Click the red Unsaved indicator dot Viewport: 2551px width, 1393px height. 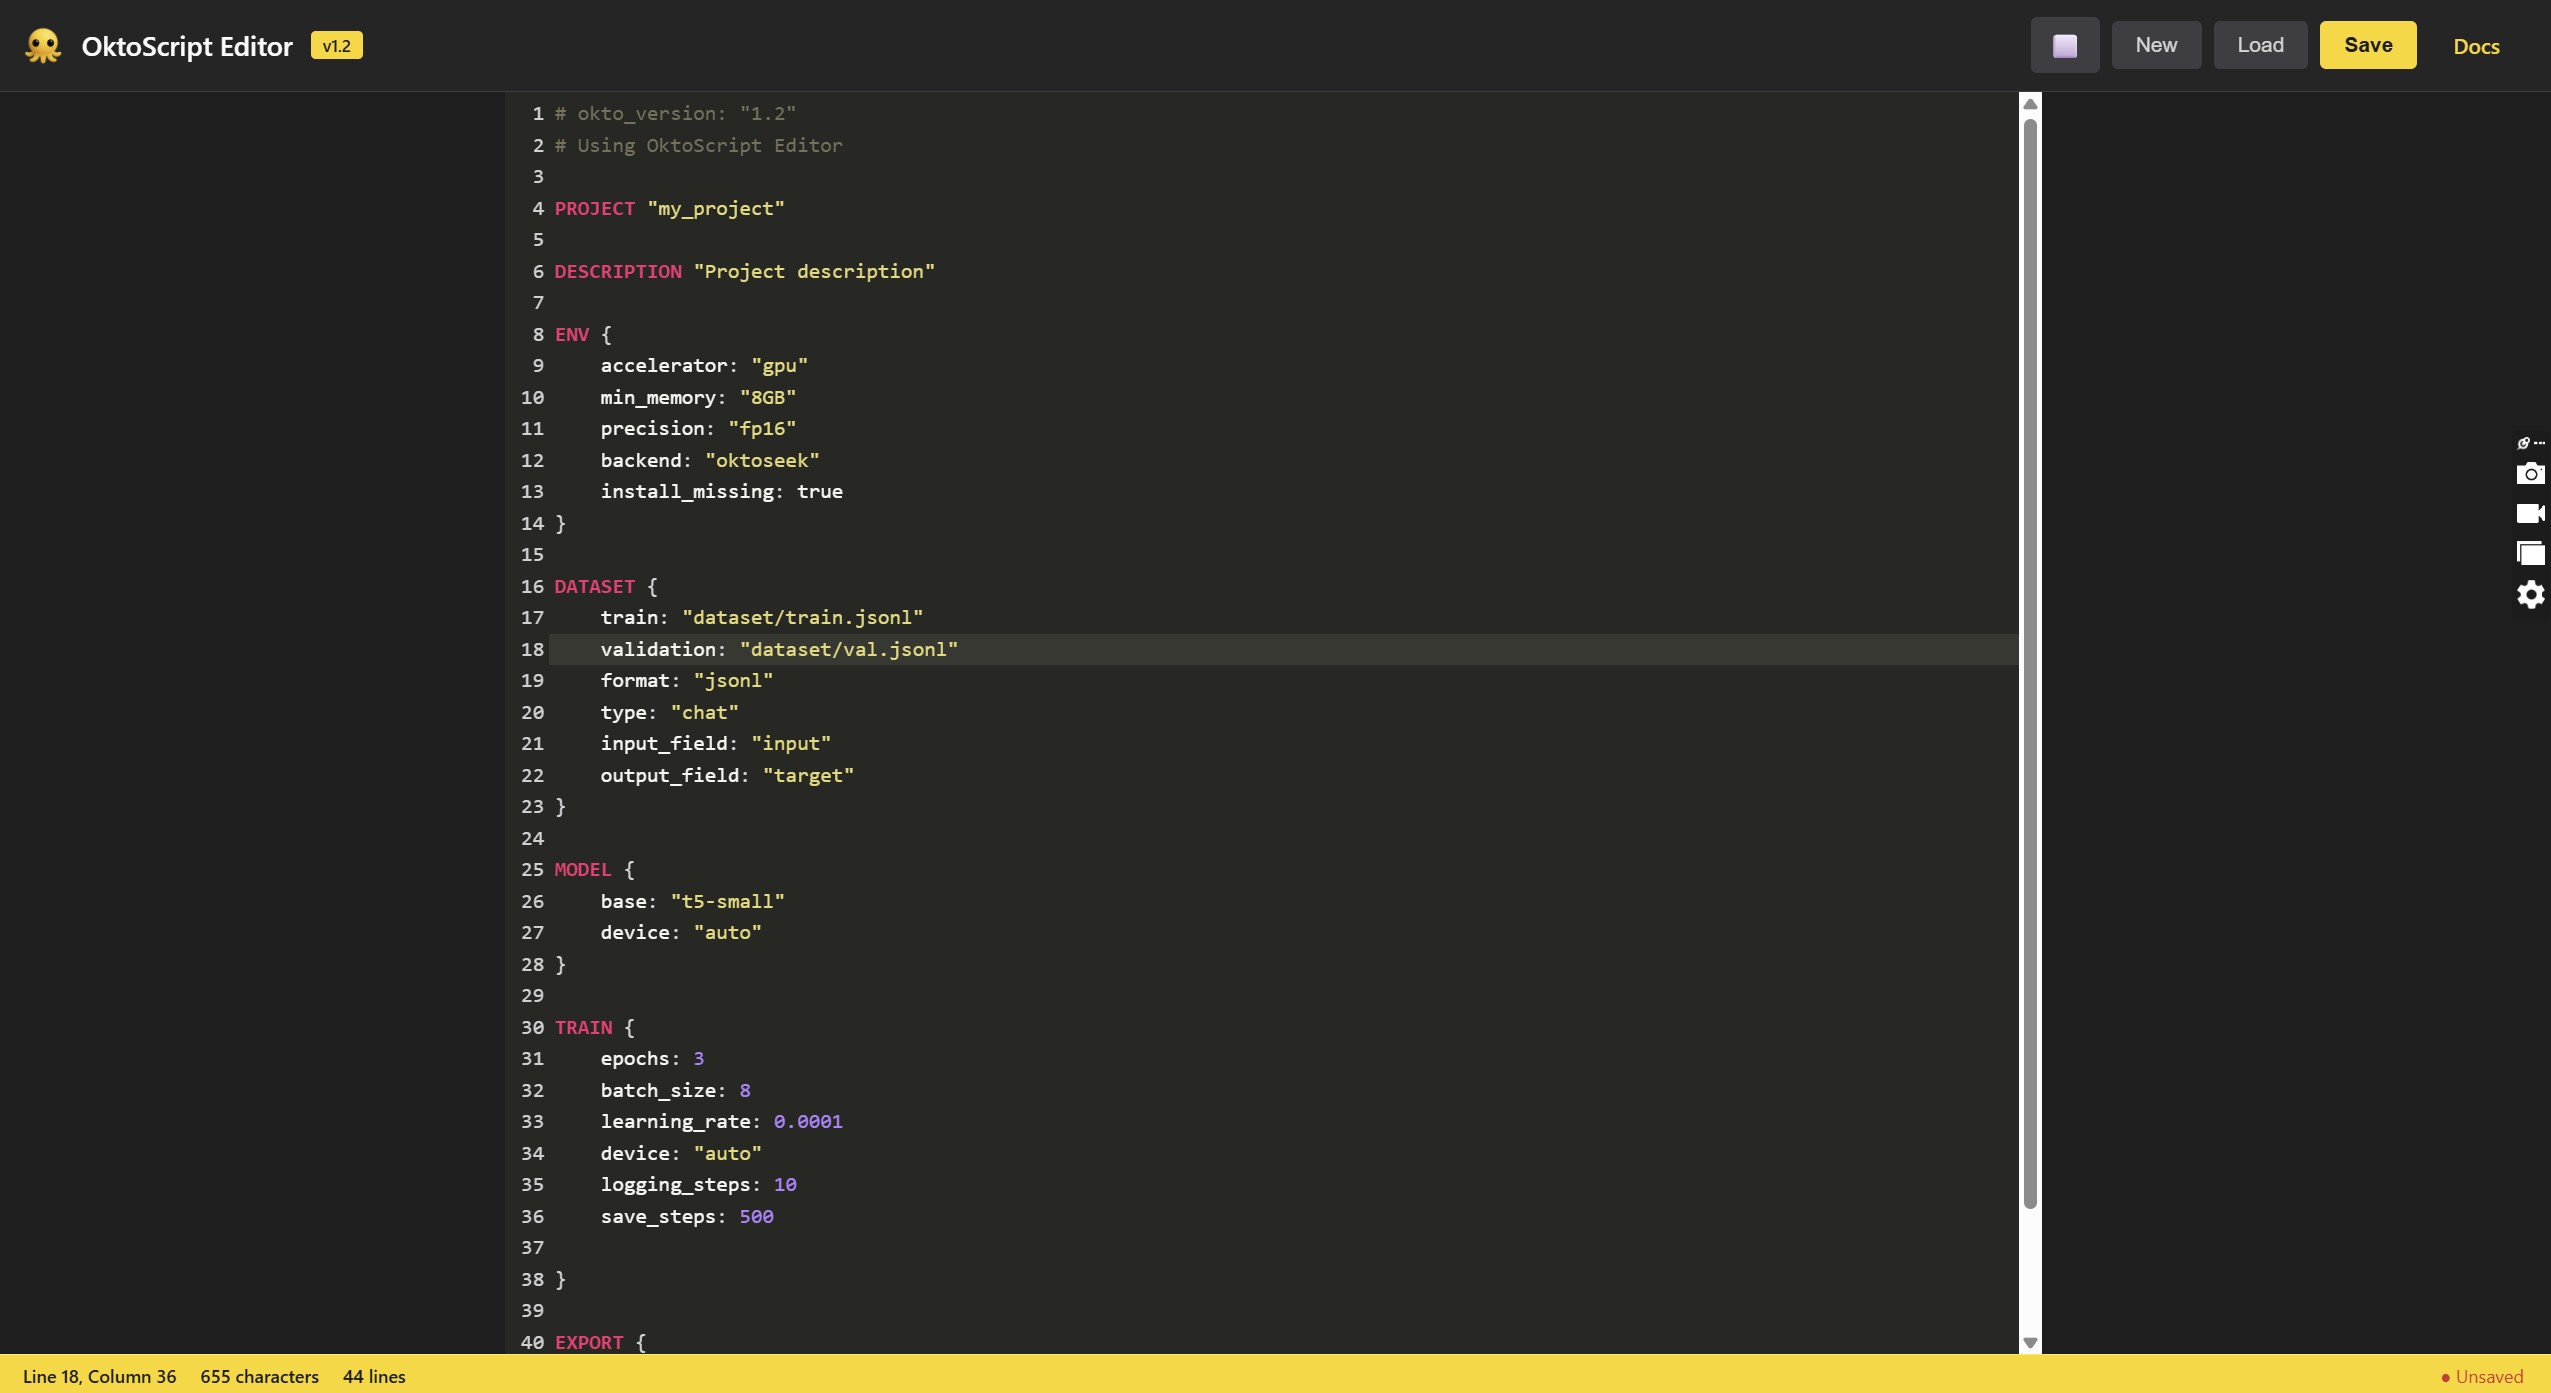pos(2446,1376)
